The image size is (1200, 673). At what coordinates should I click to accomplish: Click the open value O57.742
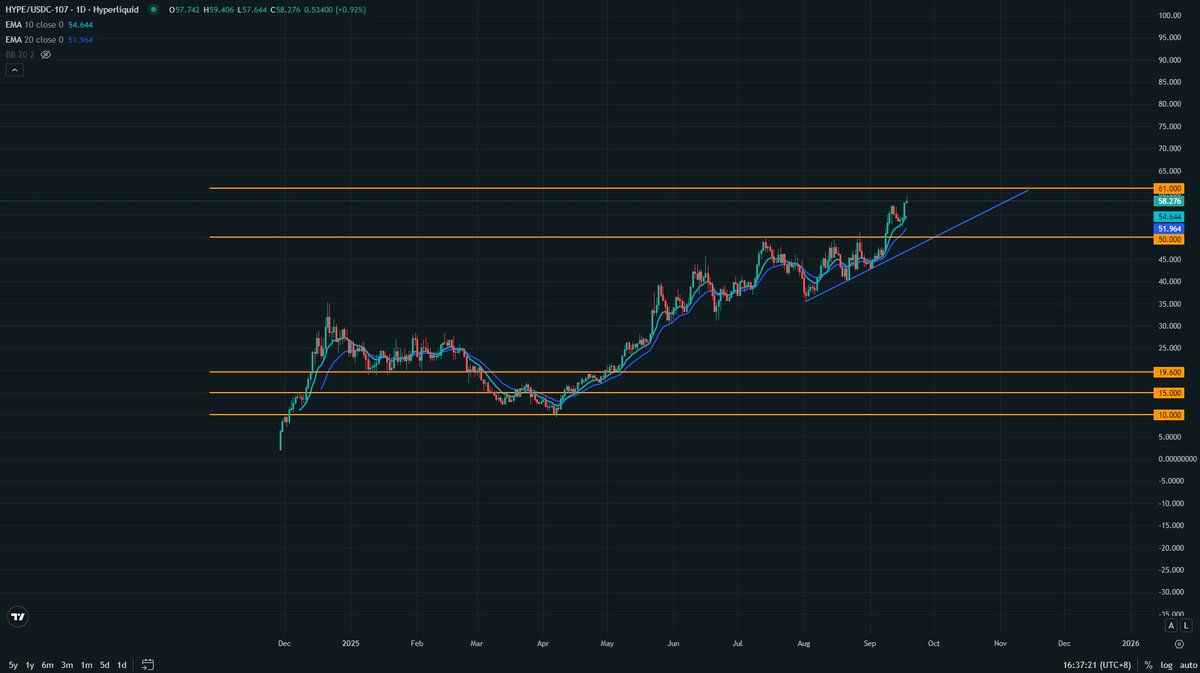[x=186, y=9]
